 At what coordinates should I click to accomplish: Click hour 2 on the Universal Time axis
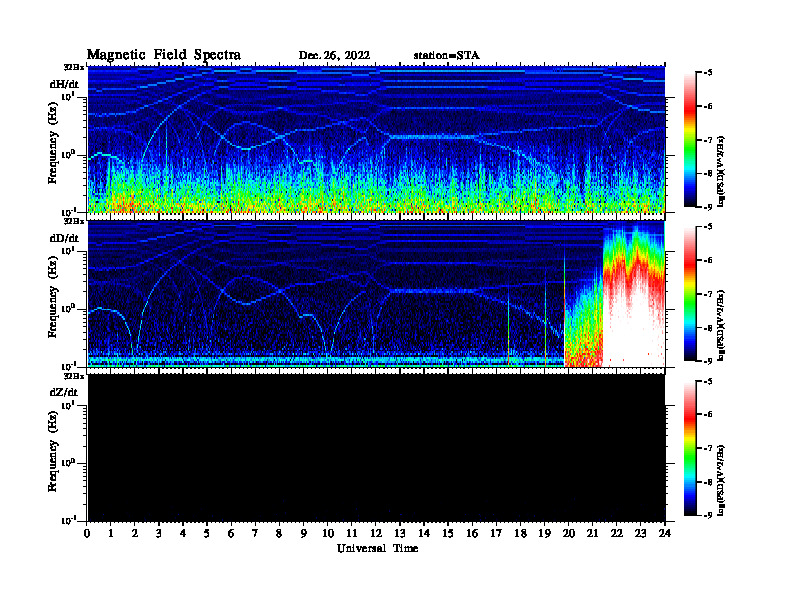[135, 533]
